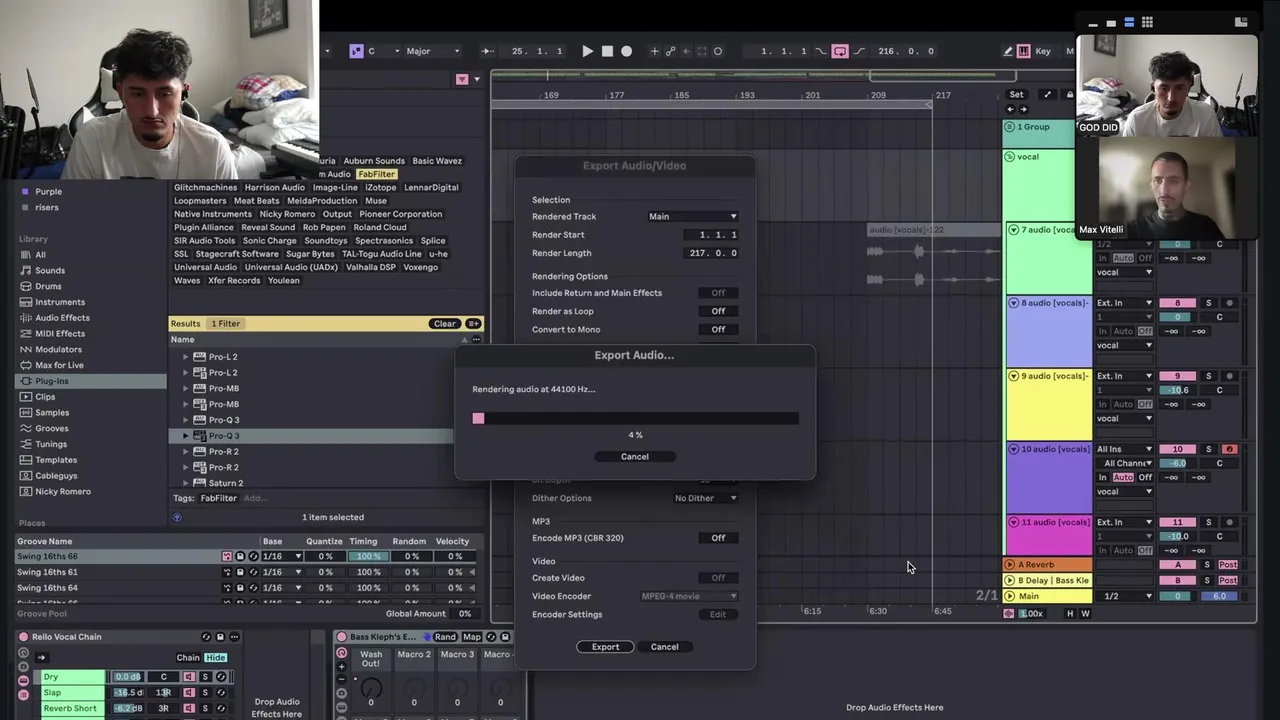Toggle the Rello Vocal Chain device activator
Viewport: 1280px width, 720px height.
pos(23,637)
